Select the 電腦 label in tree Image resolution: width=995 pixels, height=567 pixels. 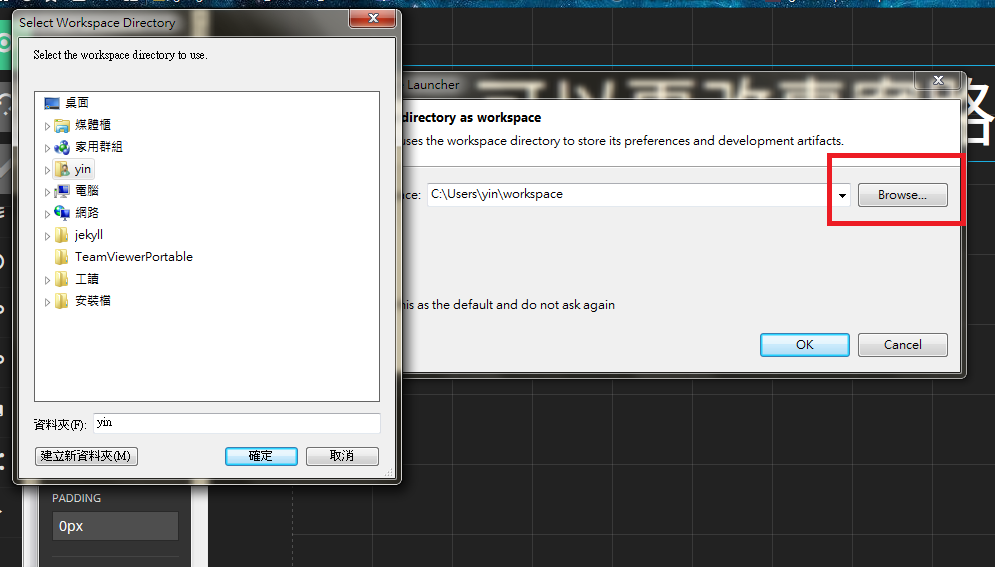pyautogui.click(x=87, y=191)
